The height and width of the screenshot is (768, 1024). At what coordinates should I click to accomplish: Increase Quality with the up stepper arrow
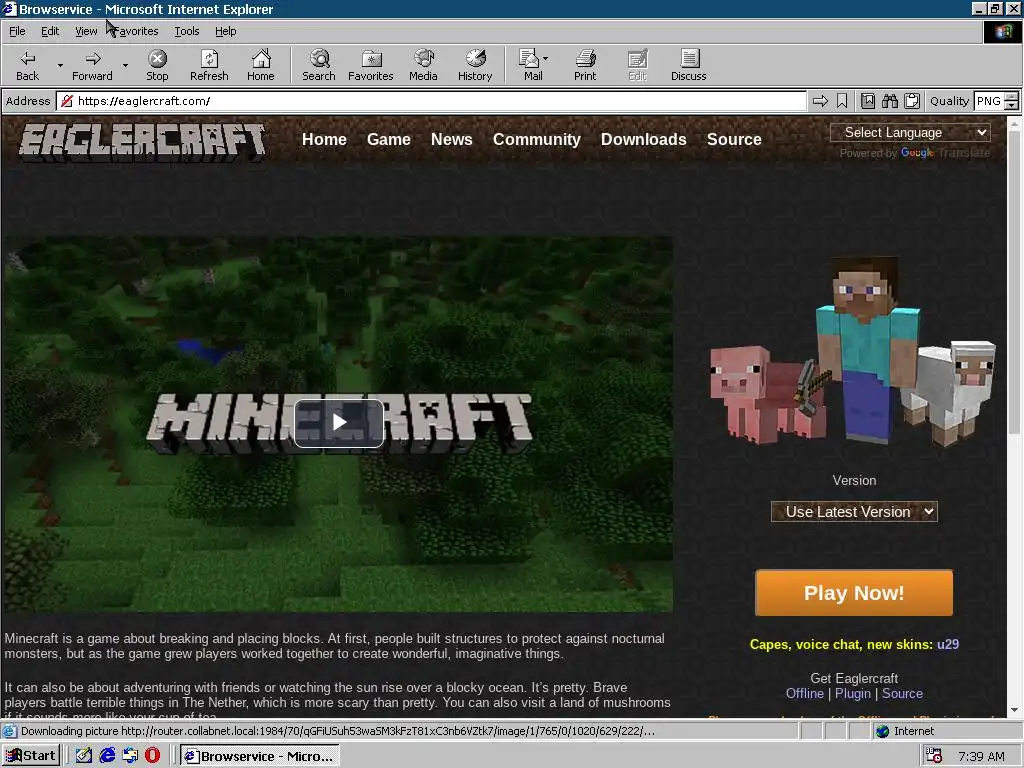(1012, 97)
